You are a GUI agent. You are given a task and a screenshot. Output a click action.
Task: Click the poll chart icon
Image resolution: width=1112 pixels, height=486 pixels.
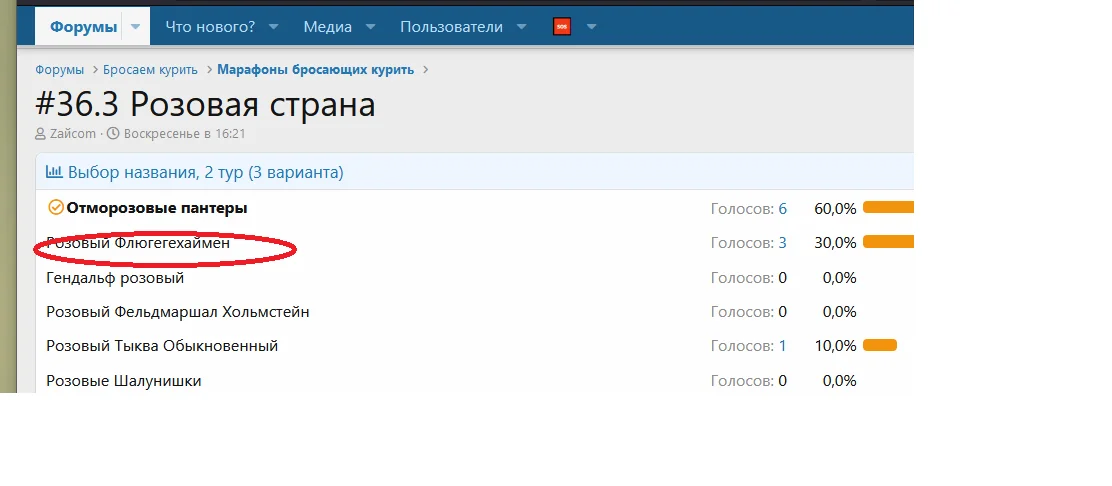[54, 172]
